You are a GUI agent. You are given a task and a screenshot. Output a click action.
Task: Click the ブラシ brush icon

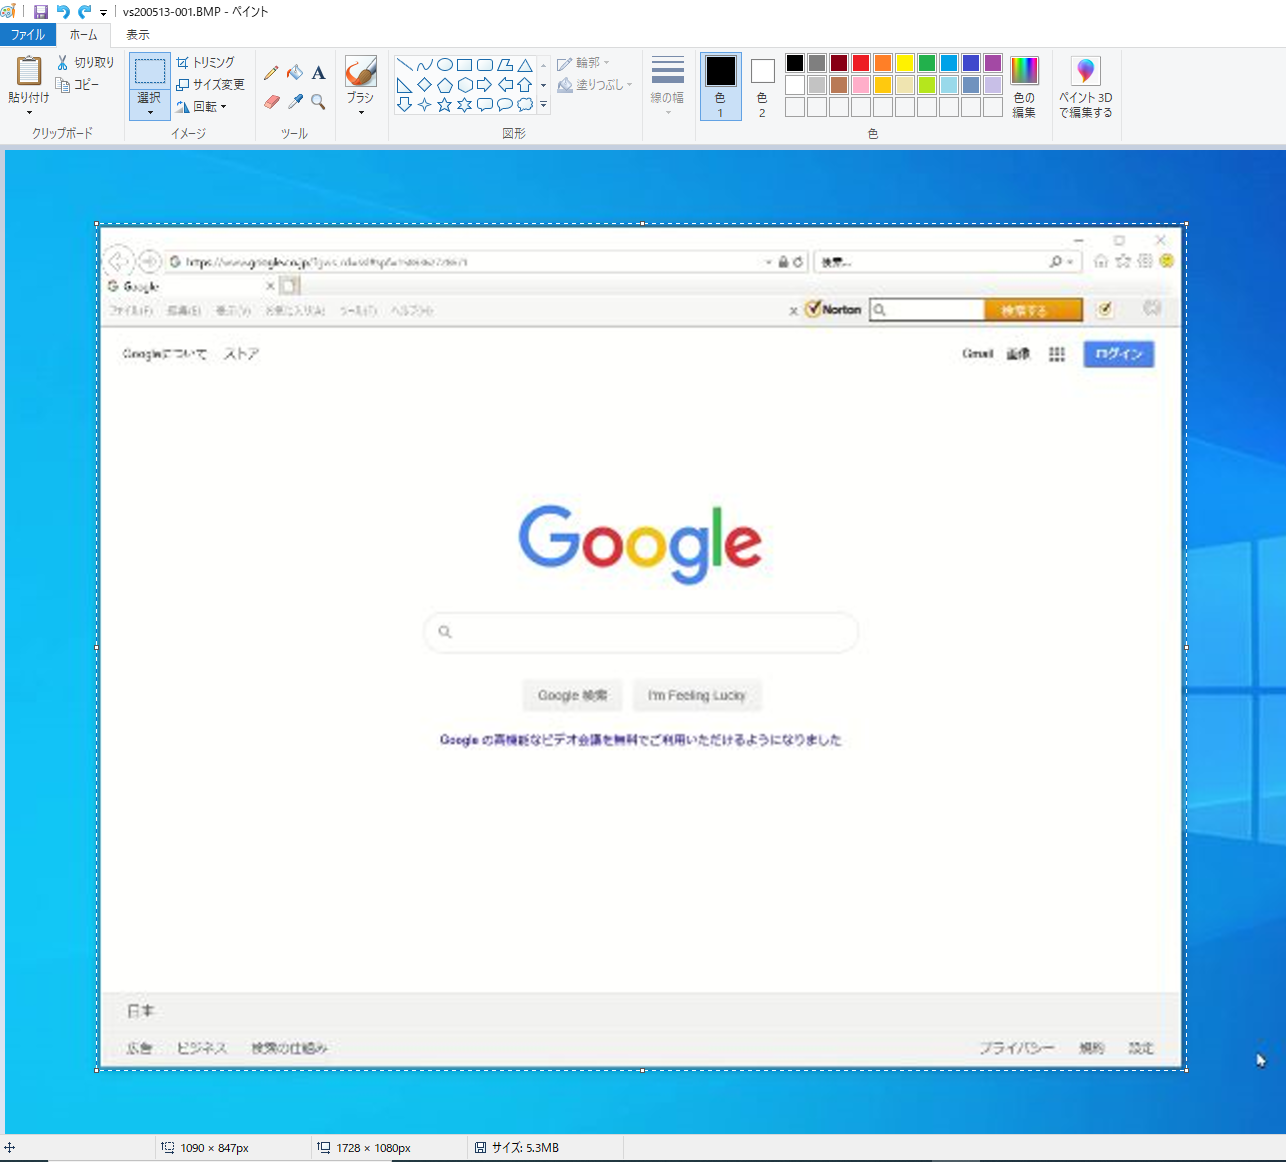[361, 71]
